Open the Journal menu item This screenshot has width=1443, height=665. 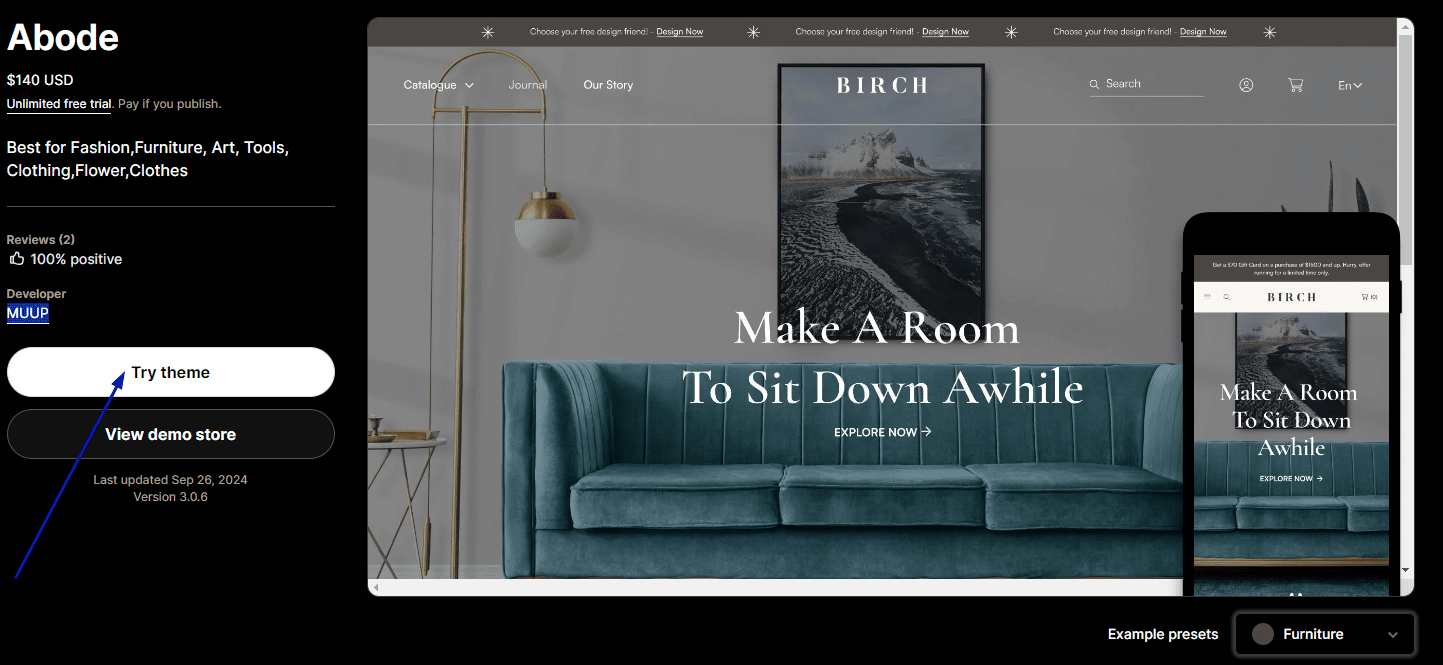[527, 85]
